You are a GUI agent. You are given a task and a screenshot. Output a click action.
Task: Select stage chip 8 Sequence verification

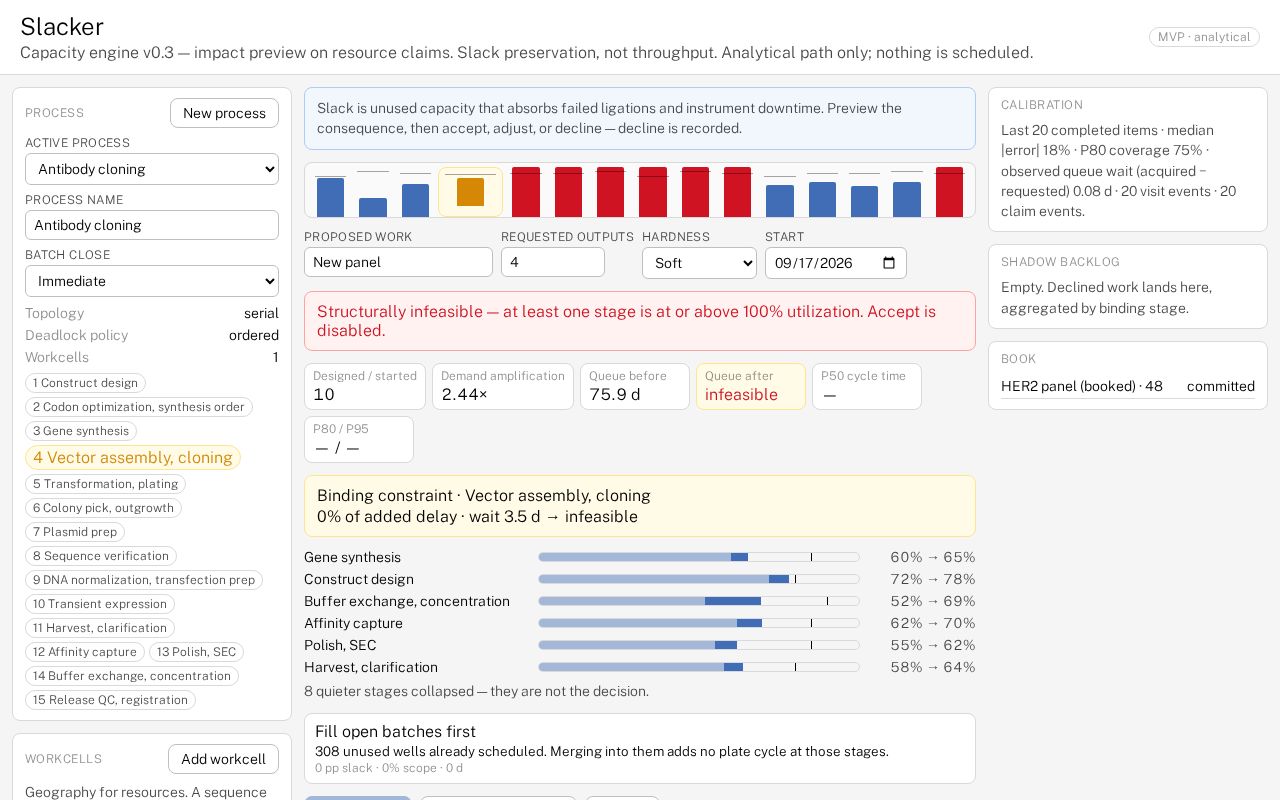pos(101,556)
